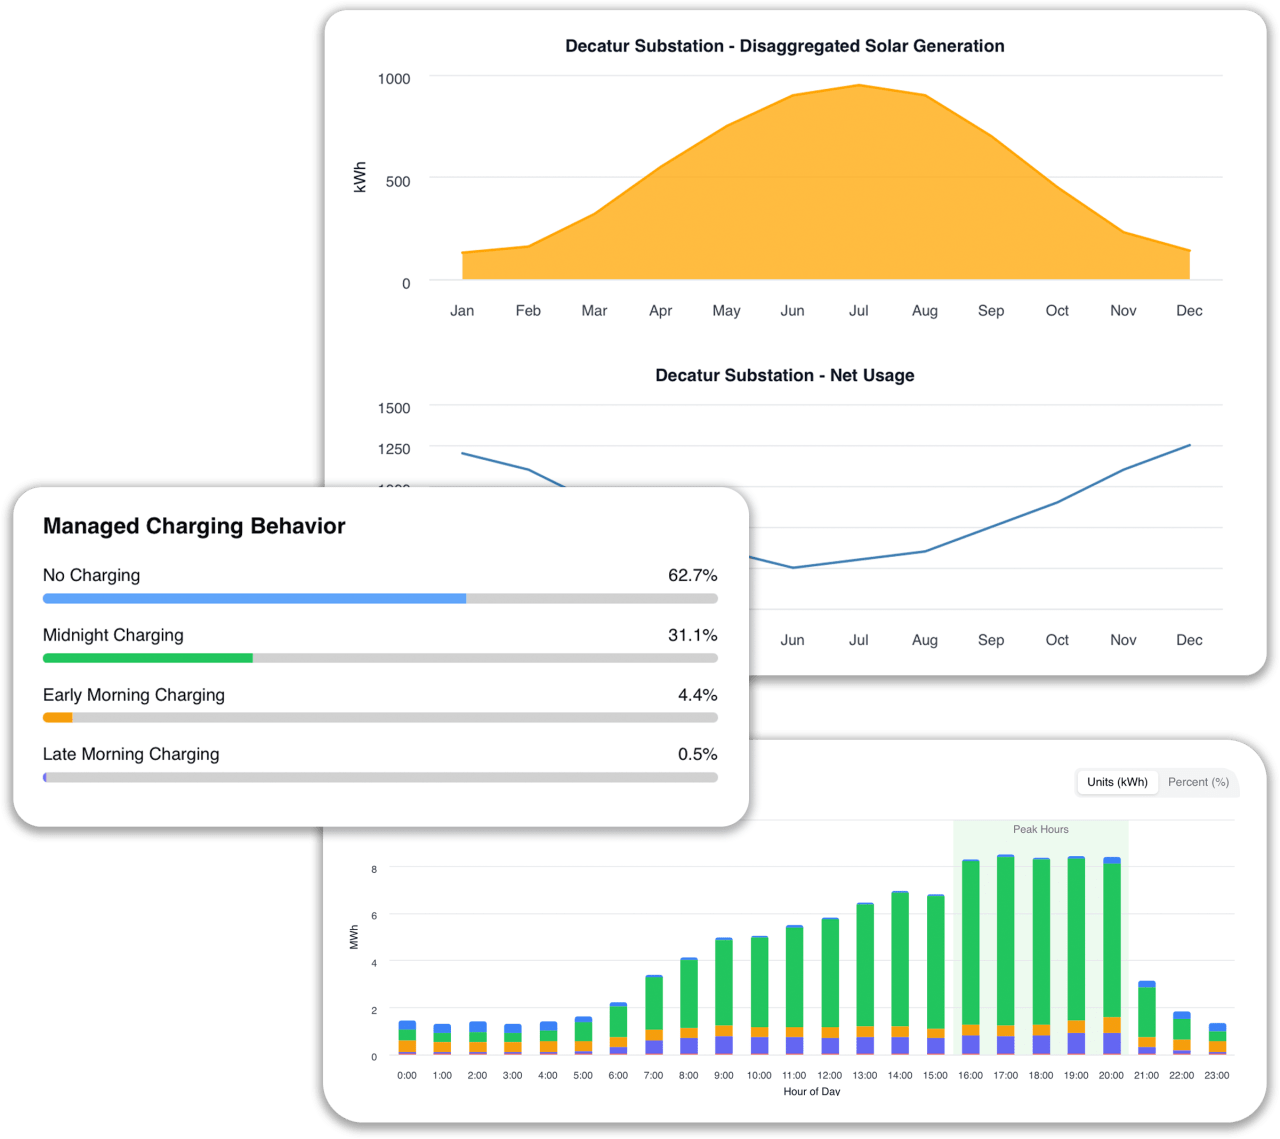Image resolution: width=1280 pixels, height=1139 pixels.
Task: Click the Decatur Substation Net Usage title
Action: tap(785, 375)
